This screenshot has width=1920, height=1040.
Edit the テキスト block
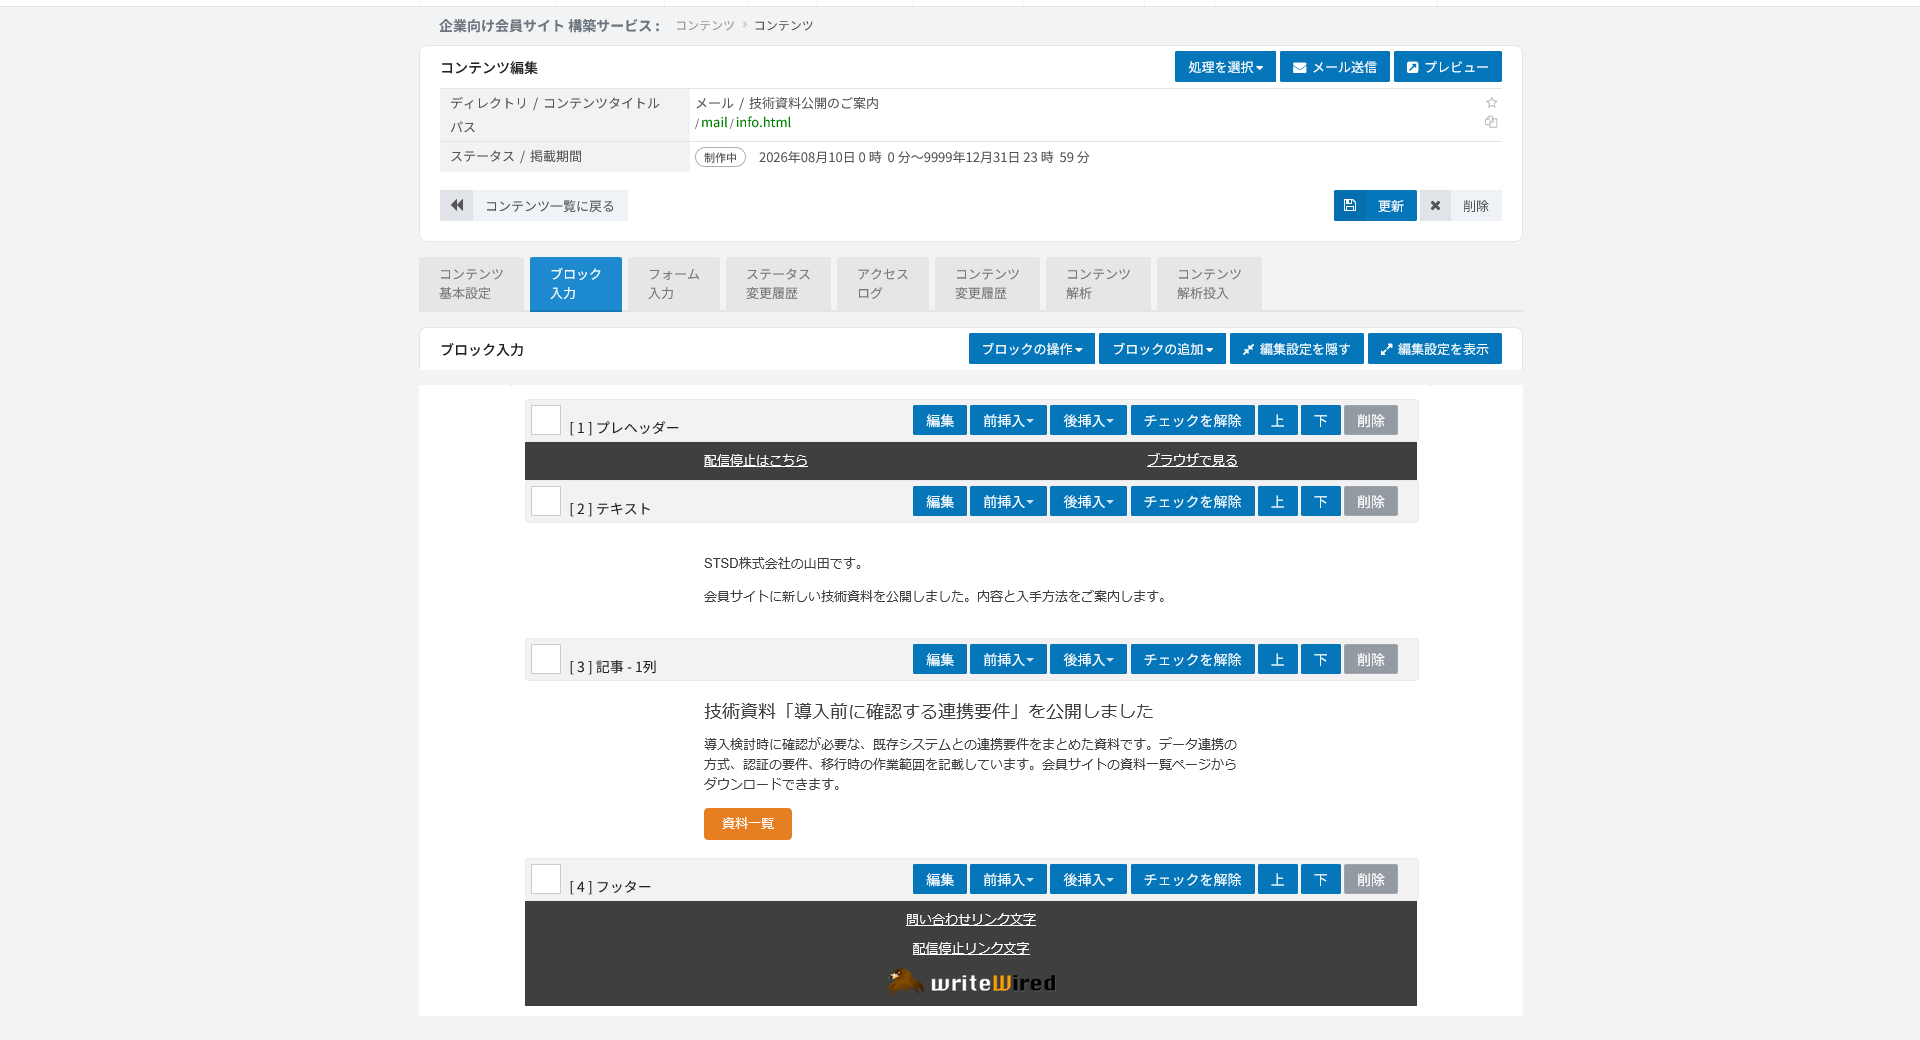[940, 502]
